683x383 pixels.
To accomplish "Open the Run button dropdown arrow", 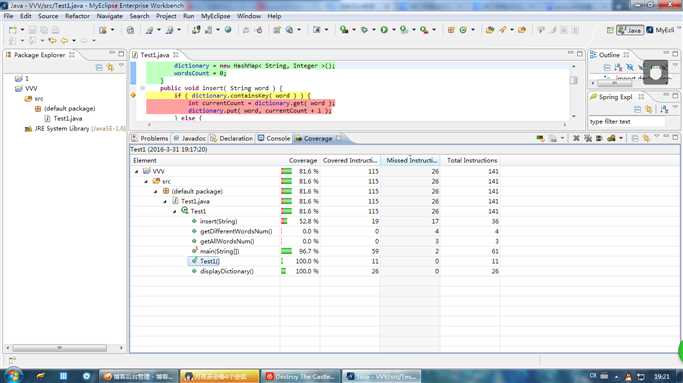I will click(393, 30).
